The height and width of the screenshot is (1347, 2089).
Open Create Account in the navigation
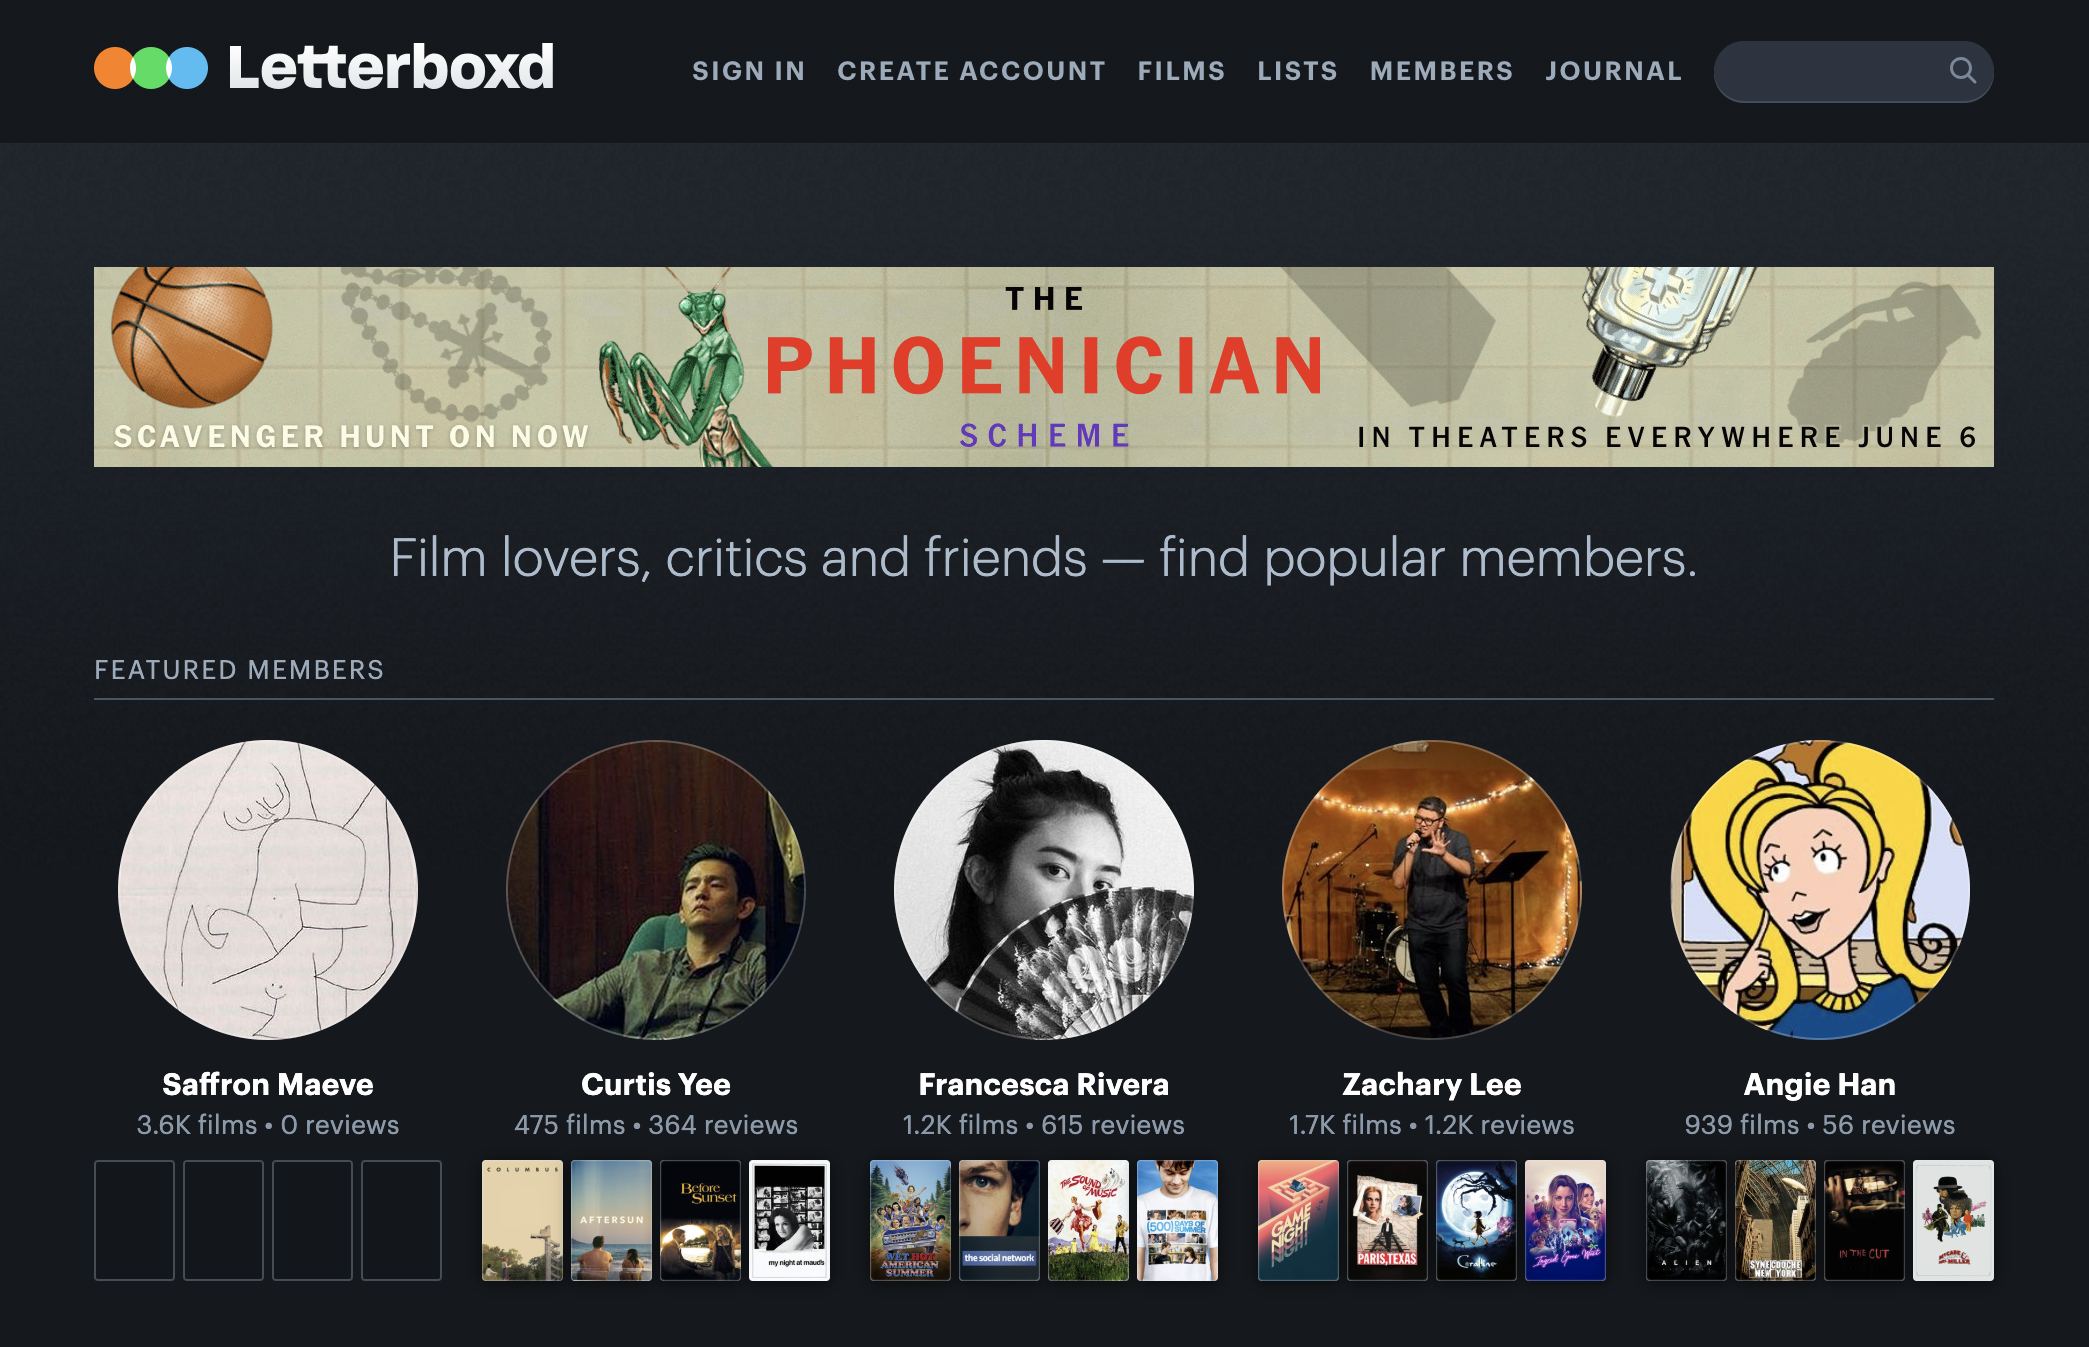pos(972,71)
